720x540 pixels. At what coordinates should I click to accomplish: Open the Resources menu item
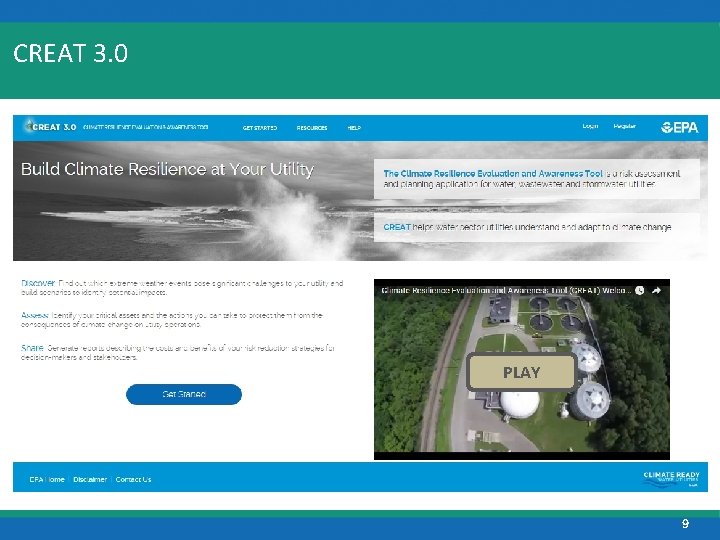pyautogui.click(x=312, y=128)
